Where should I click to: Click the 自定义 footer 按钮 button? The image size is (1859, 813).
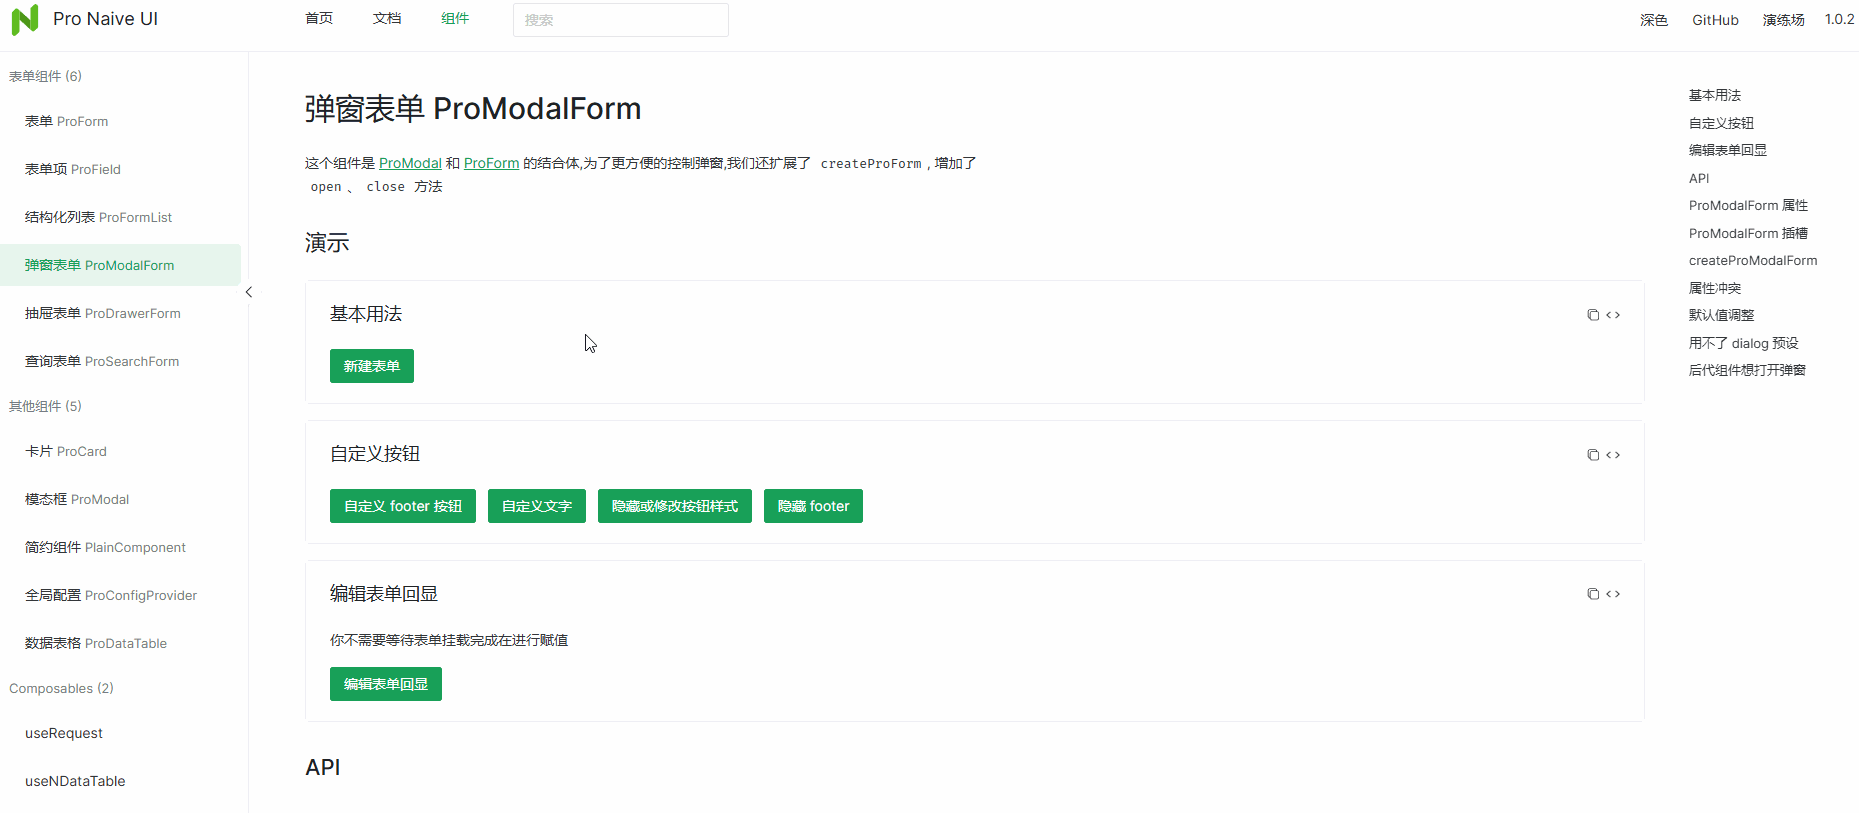(x=403, y=506)
